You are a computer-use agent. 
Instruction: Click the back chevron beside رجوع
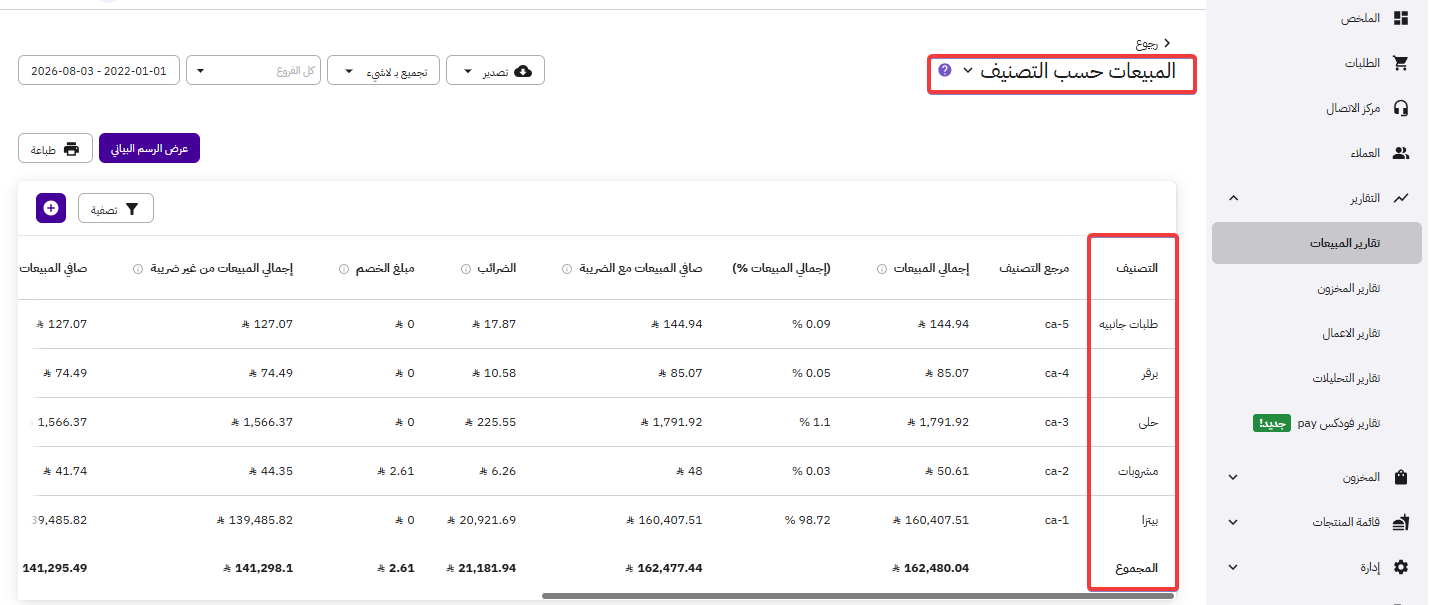tap(1167, 43)
